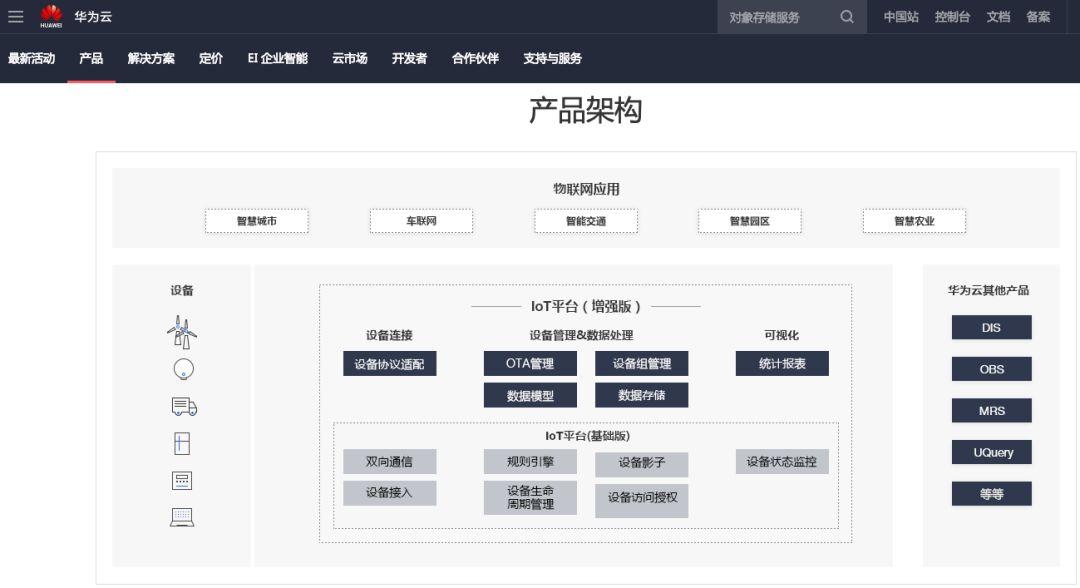Viewport: 1080px width, 588px height.
Task: Click the 统计报表 block
Action: click(782, 364)
